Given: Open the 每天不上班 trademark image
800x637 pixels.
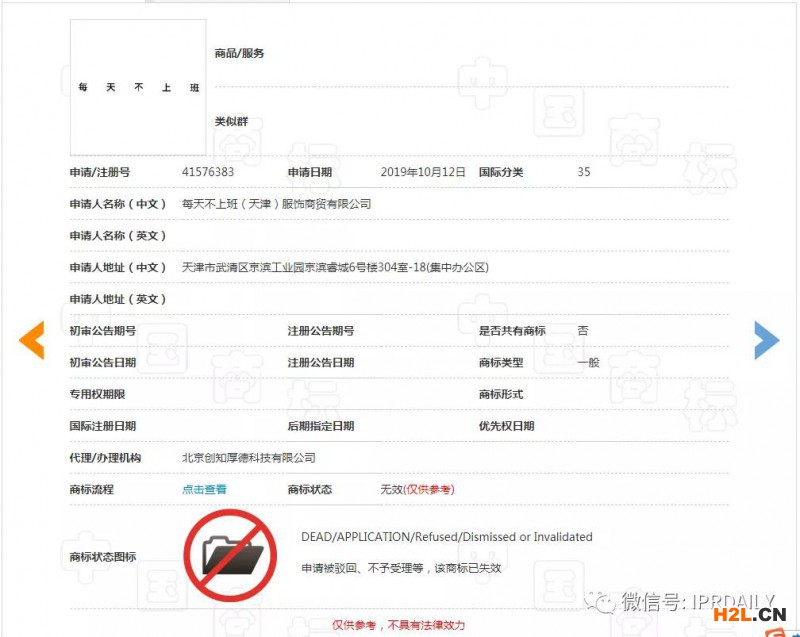Looking at the screenshot, I should [x=138, y=87].
